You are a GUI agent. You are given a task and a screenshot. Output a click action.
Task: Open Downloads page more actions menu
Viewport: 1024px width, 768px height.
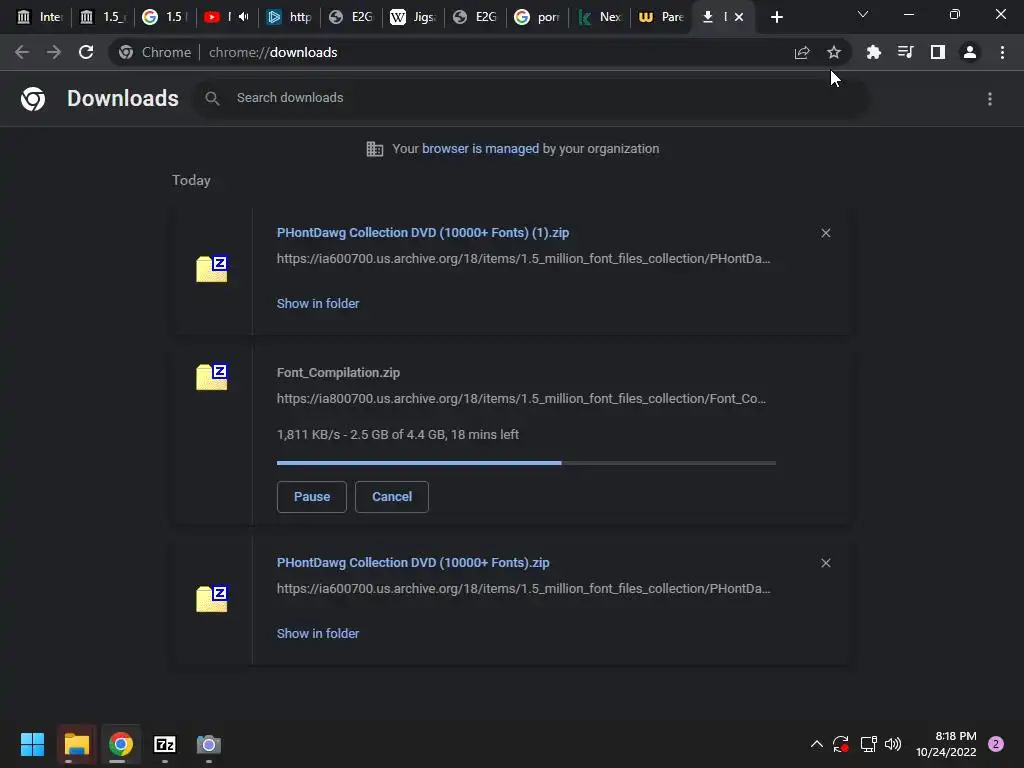coord(990,99)
